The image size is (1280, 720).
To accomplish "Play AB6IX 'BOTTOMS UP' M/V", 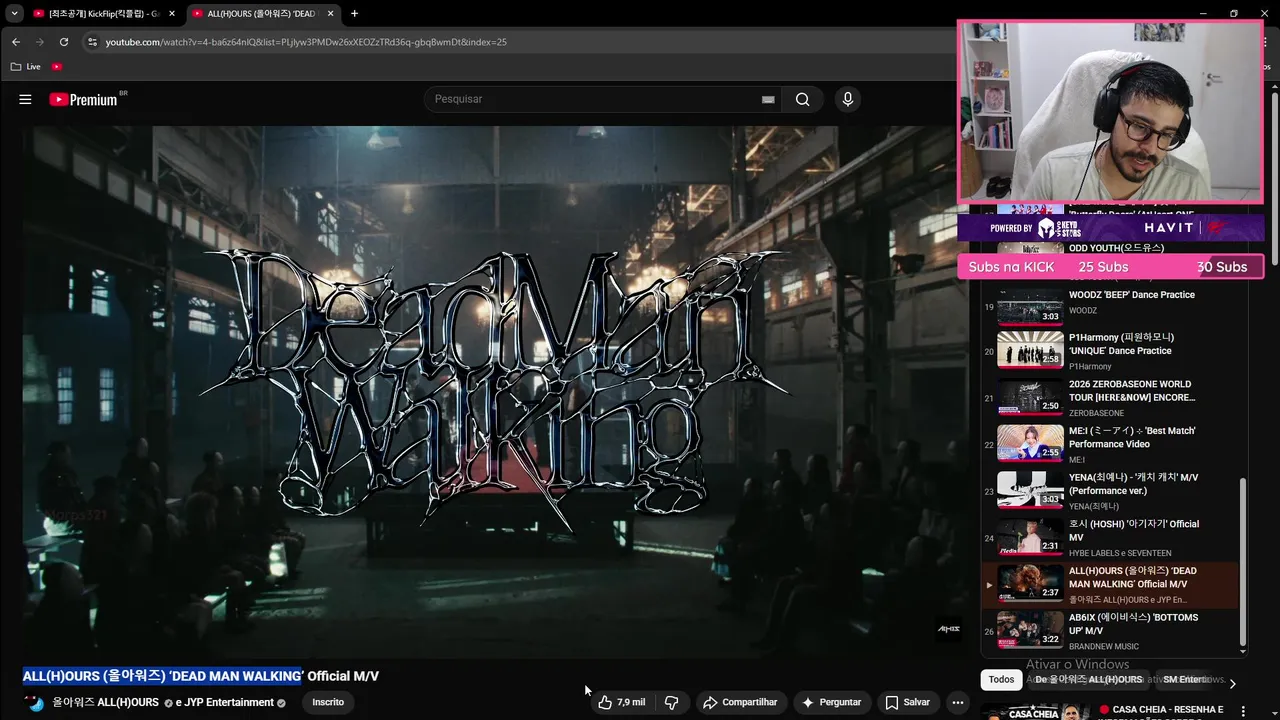I will [x=1110, y=631].
